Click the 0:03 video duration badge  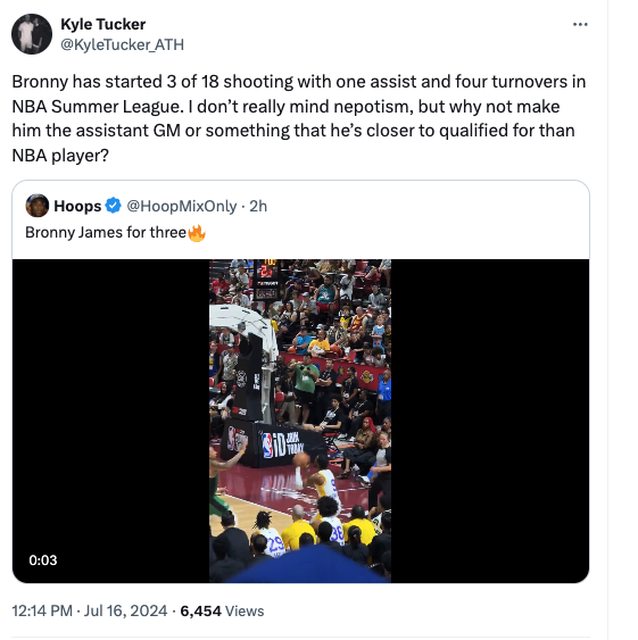click(x=41, y=561)
